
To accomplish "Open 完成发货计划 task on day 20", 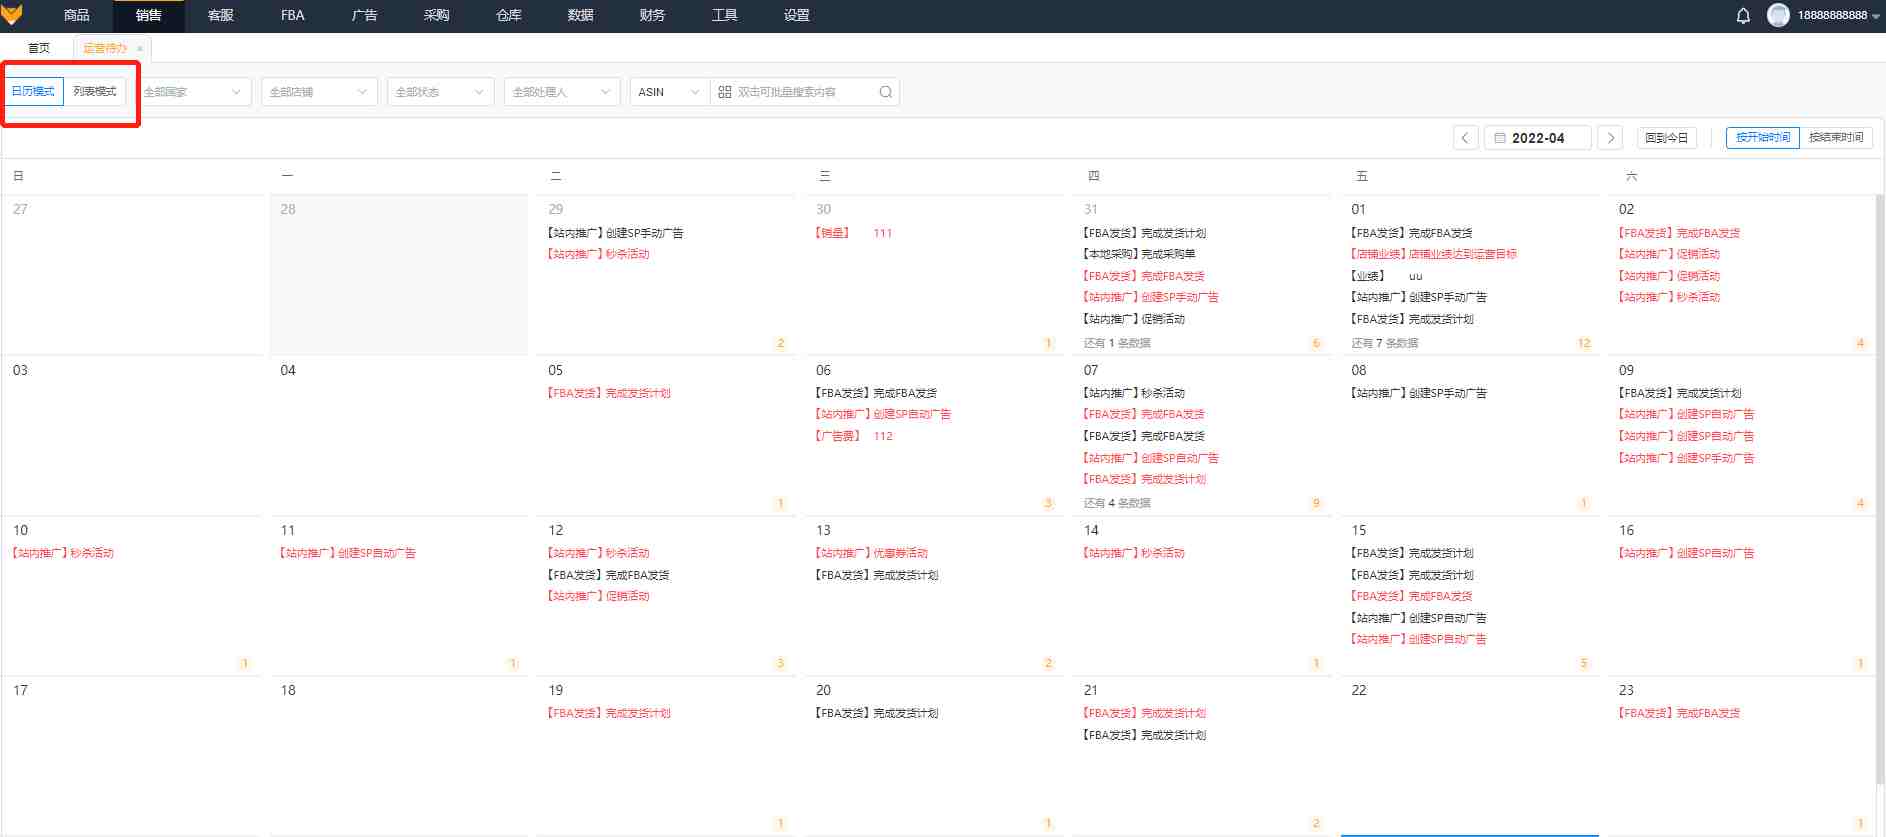I will pos(876,713).
